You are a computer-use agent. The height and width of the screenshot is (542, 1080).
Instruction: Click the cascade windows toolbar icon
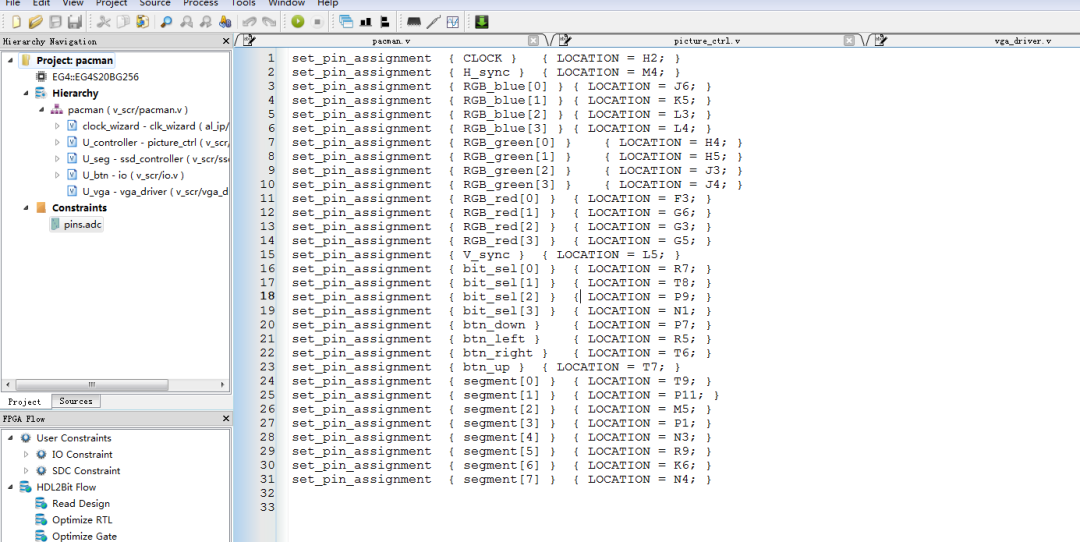[346, 22]
